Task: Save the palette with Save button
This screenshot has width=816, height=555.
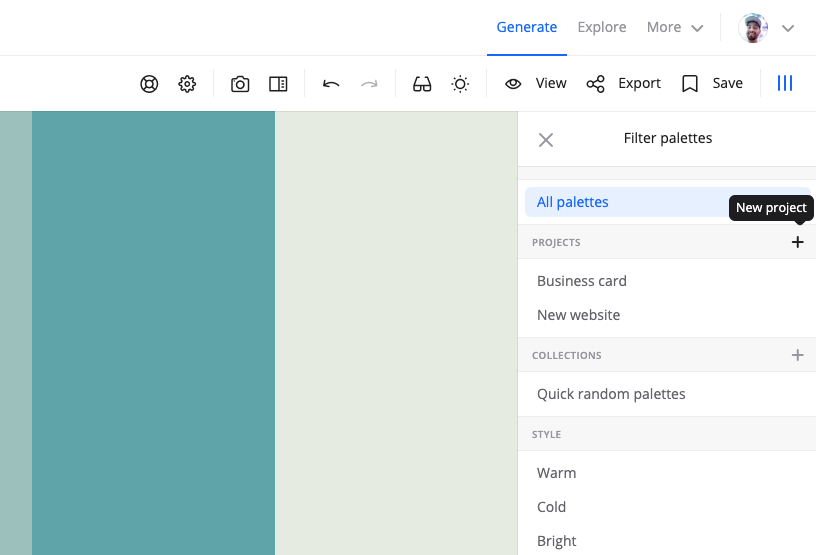Action: coord(712,84)
